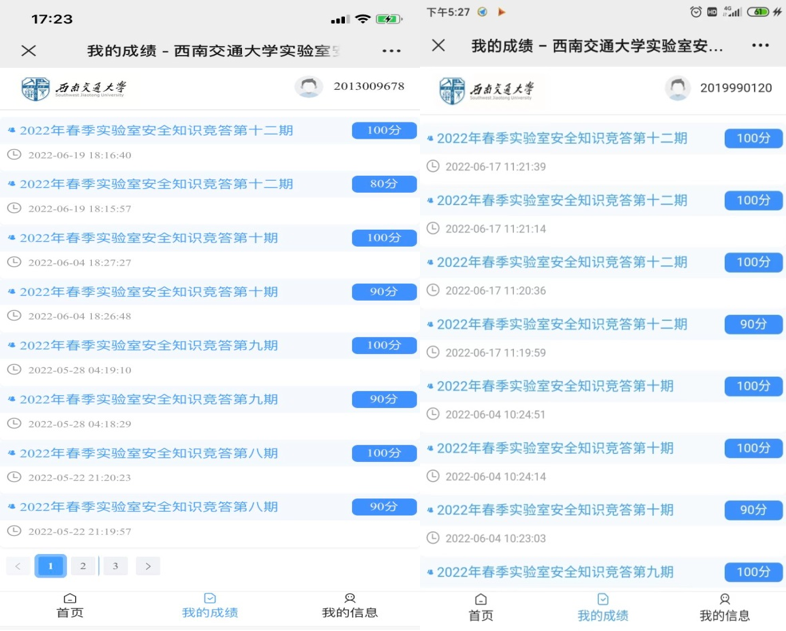The height and width of the screenshot is (631, 786).
Task: Click the 80分 score badge
Action: (x=384, y=184)
